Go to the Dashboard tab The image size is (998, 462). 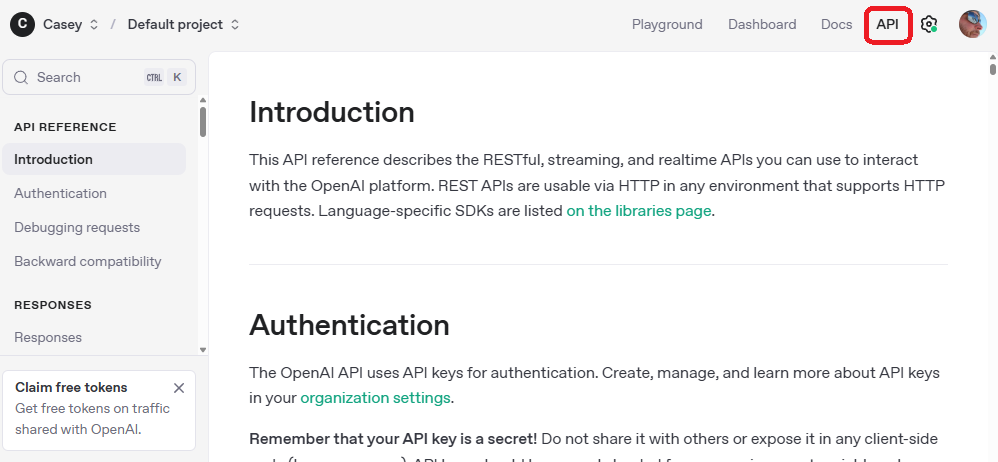tap(762, 24)
